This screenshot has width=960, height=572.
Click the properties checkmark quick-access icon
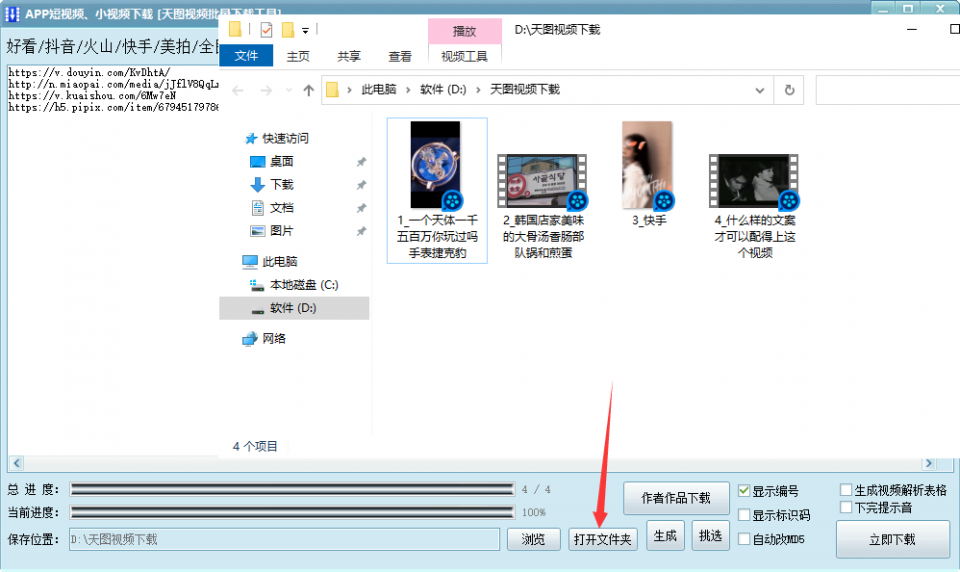point(266,29)
